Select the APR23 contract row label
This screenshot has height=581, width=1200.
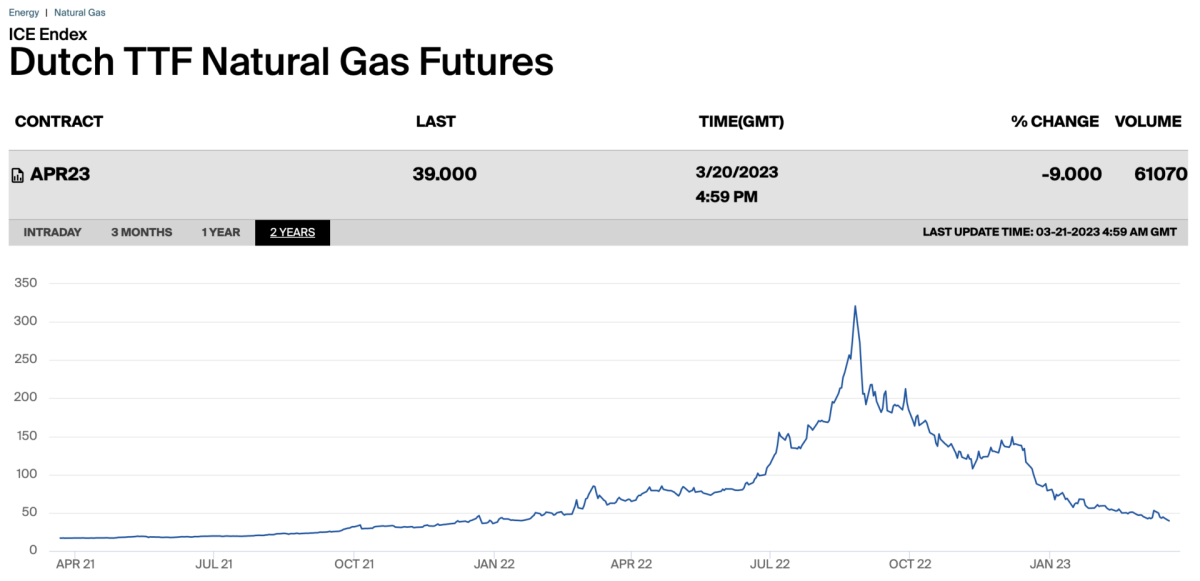tap(60, 174)
